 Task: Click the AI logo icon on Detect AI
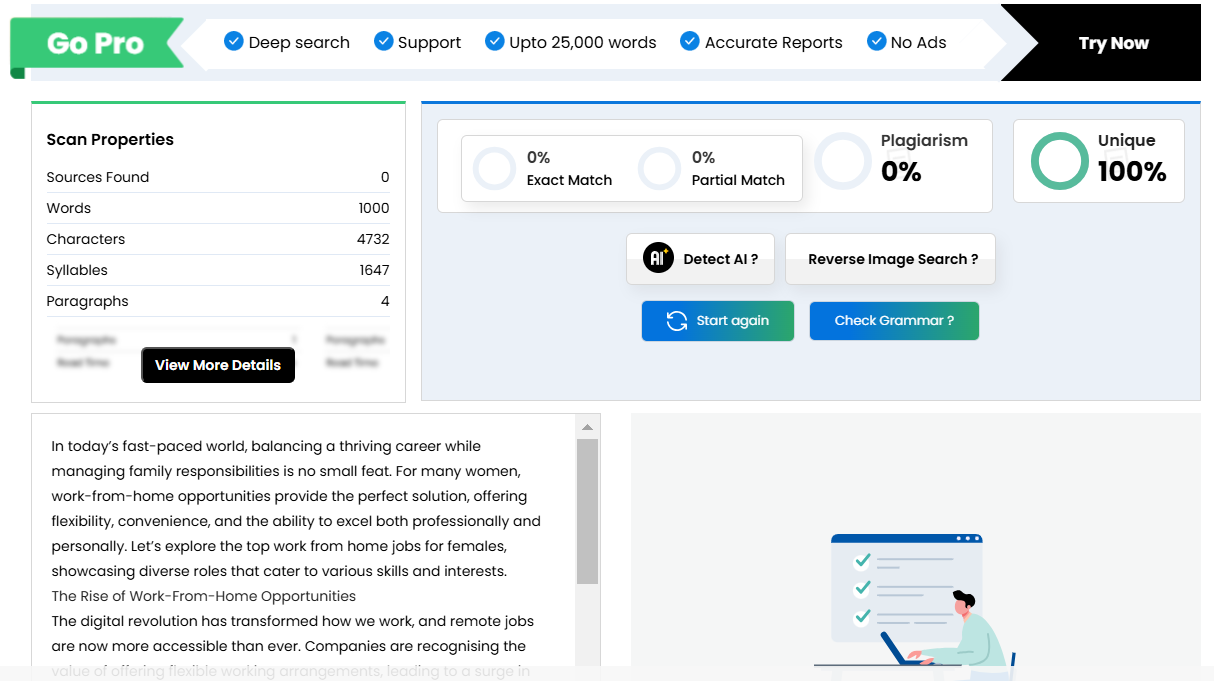click(658, 258)
